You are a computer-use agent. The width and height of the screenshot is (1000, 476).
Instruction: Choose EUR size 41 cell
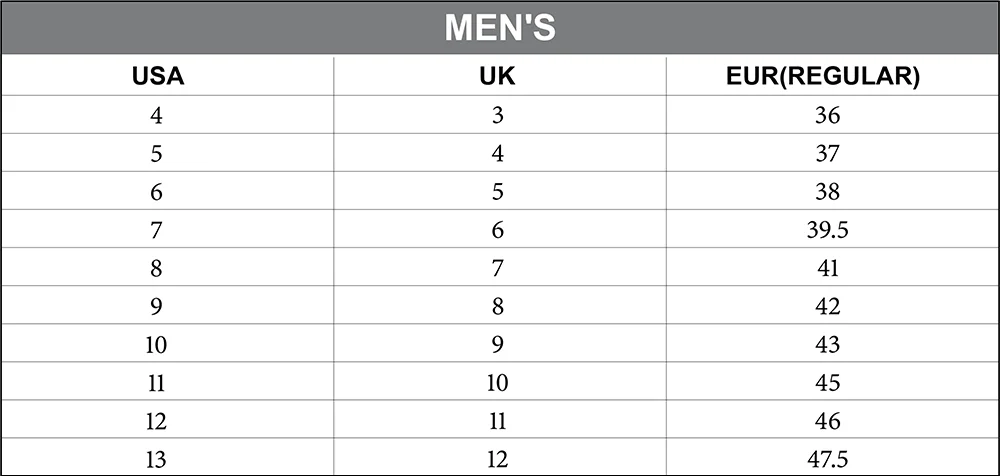(x=827, y=269)
